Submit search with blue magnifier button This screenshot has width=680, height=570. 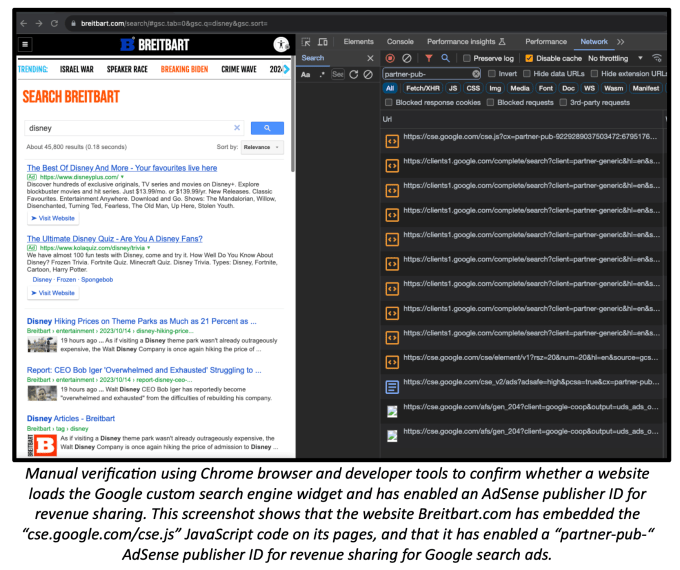pos(268,128)
